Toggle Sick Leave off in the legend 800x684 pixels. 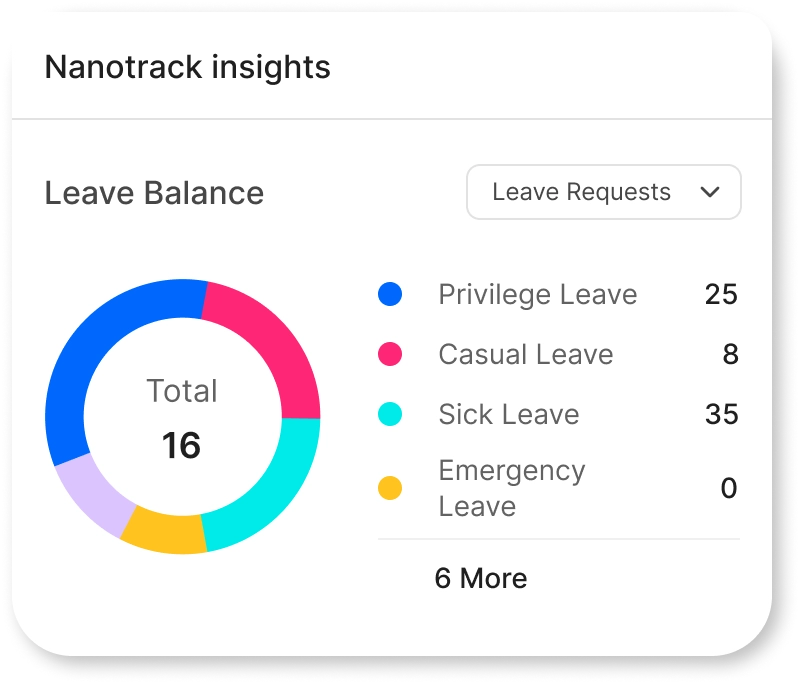(x=509, y=414)
